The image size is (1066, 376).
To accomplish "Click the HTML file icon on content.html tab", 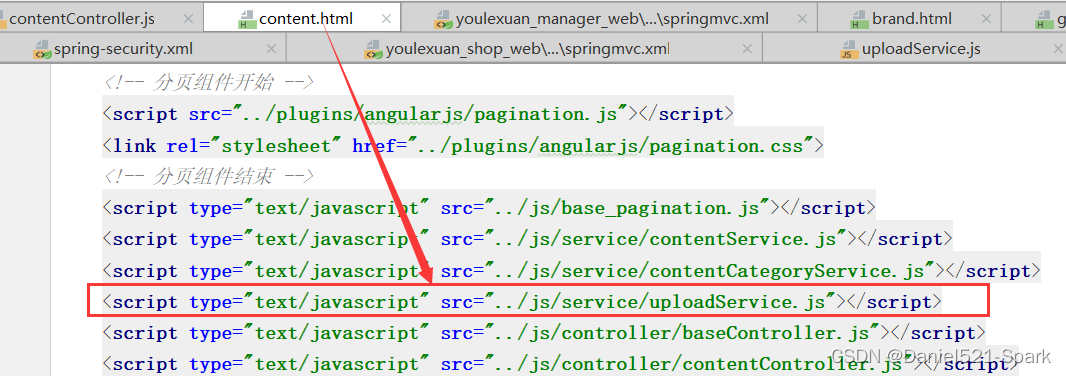I will click(246, 20).
